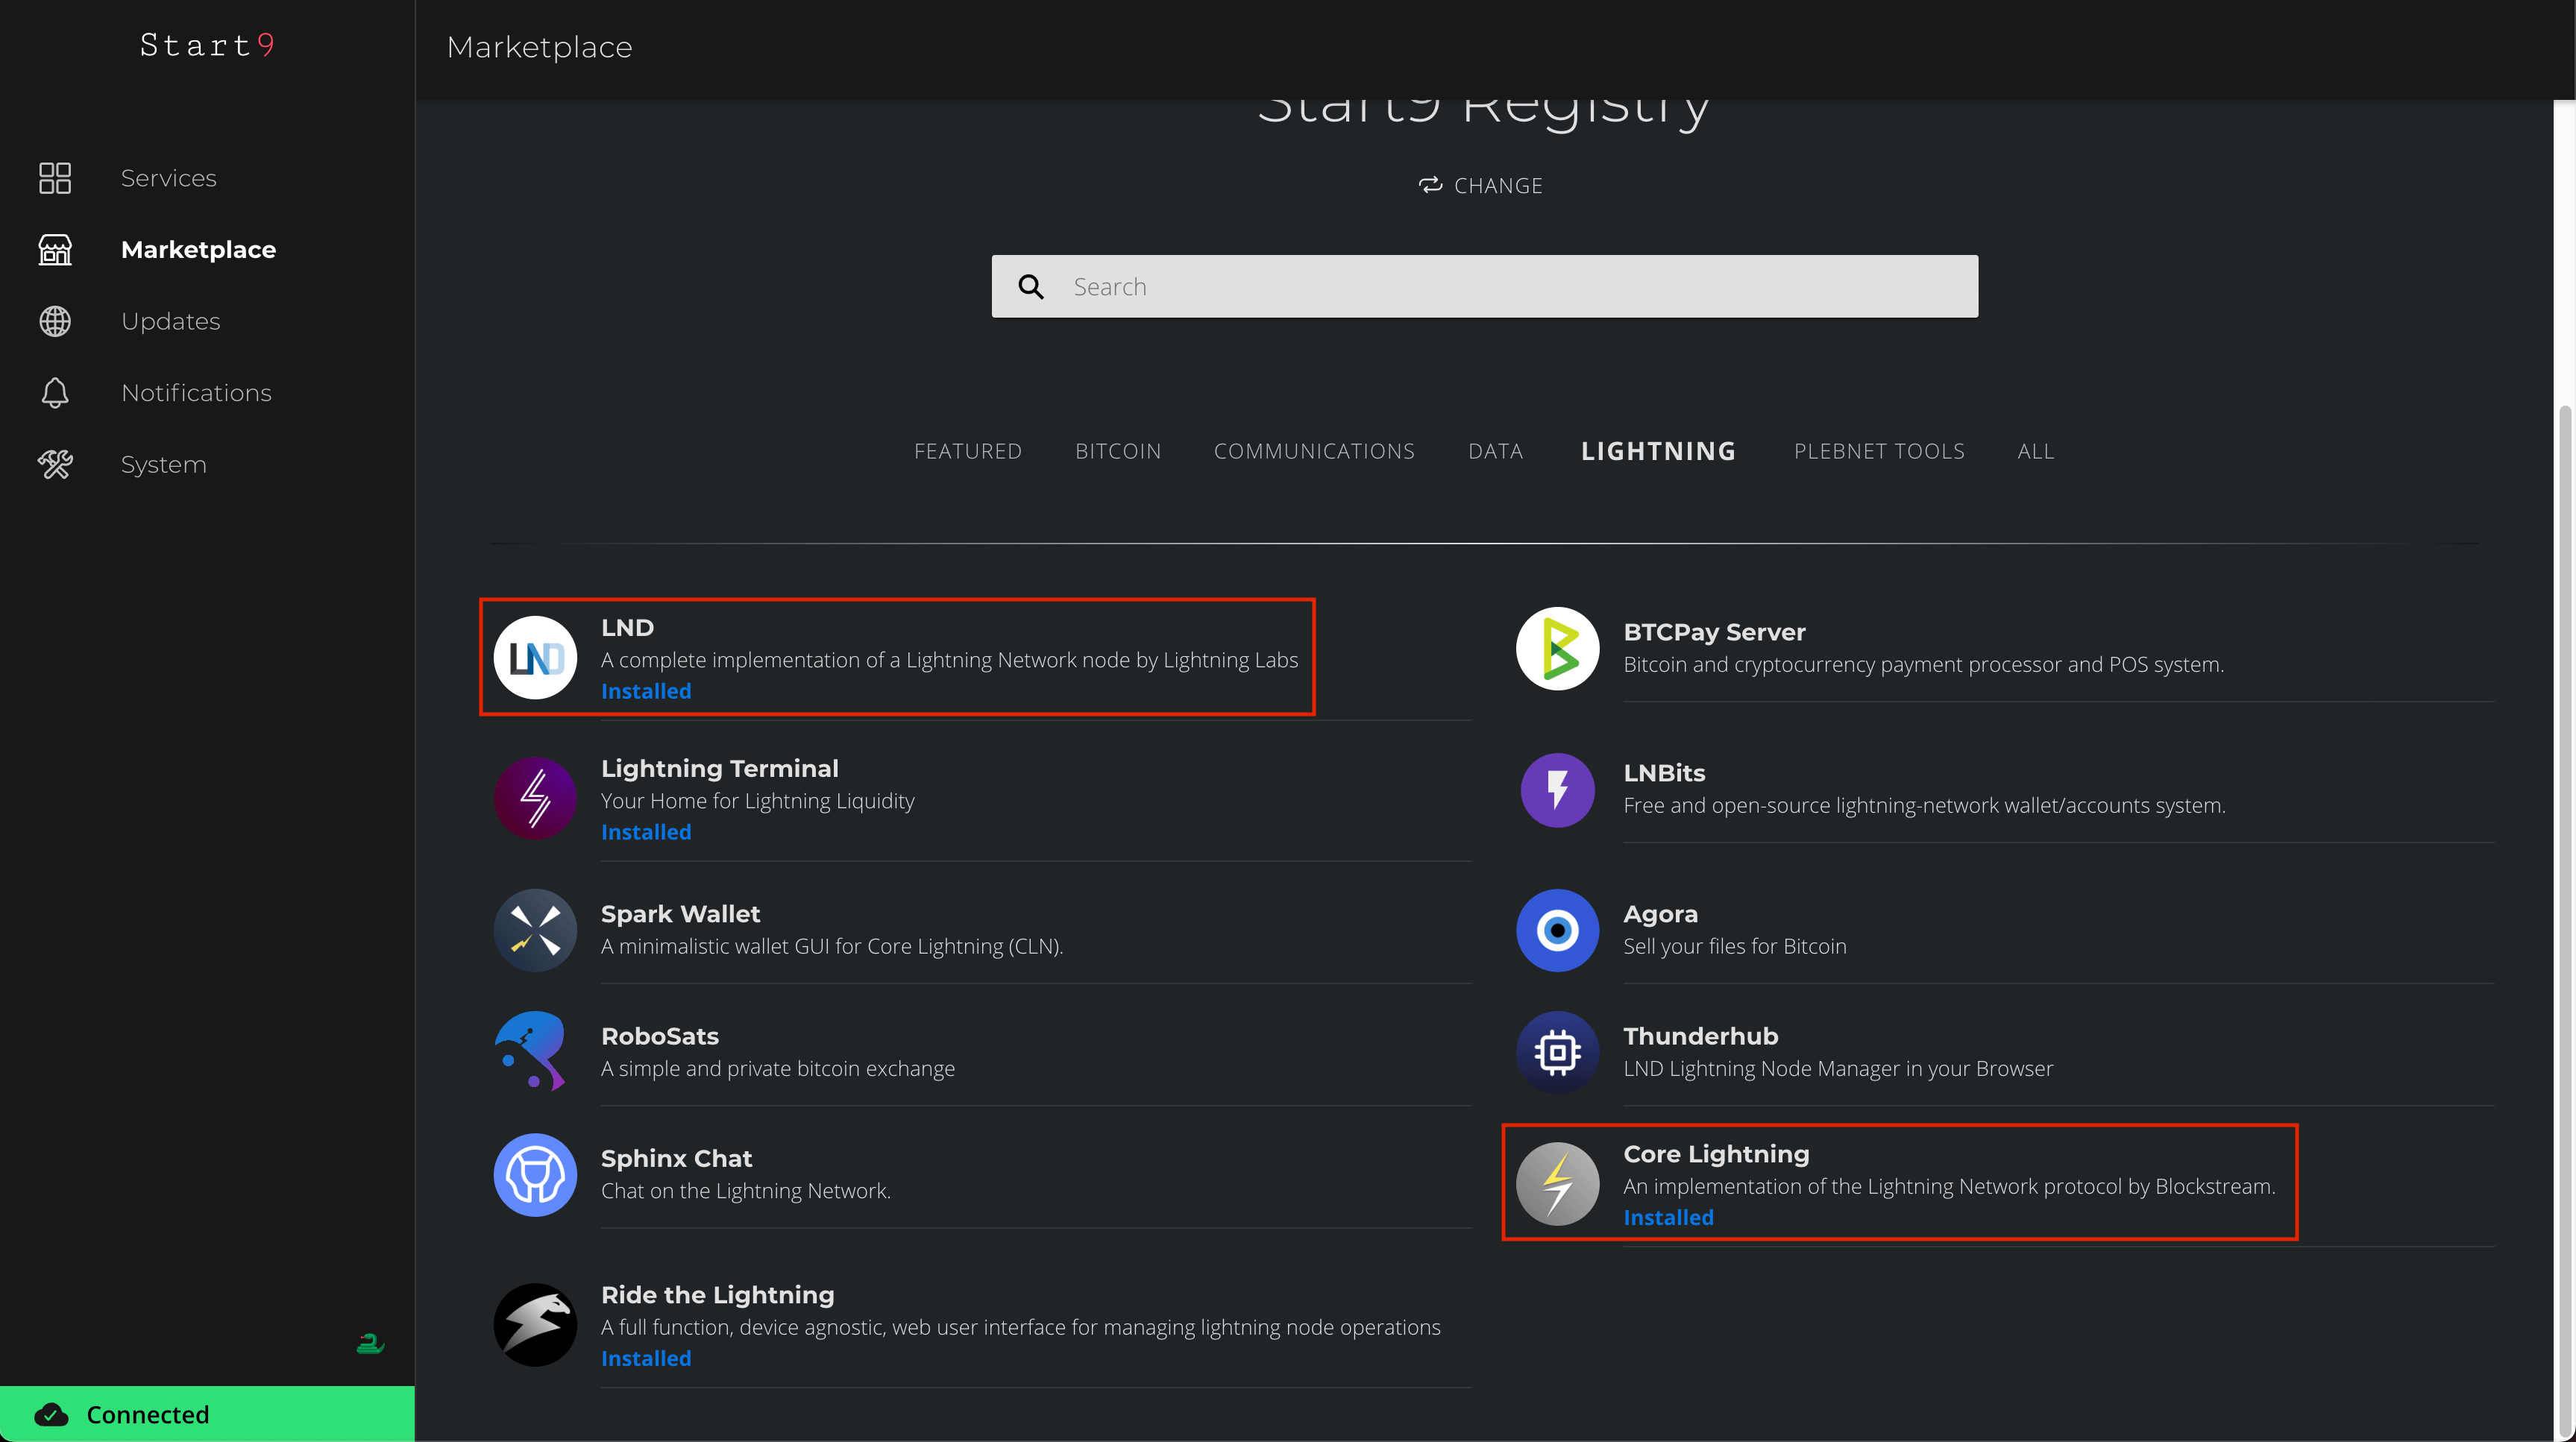Click the Lightning Terminal purple icon
This screenshot has height=1442, width=2576.
(535, 798)
